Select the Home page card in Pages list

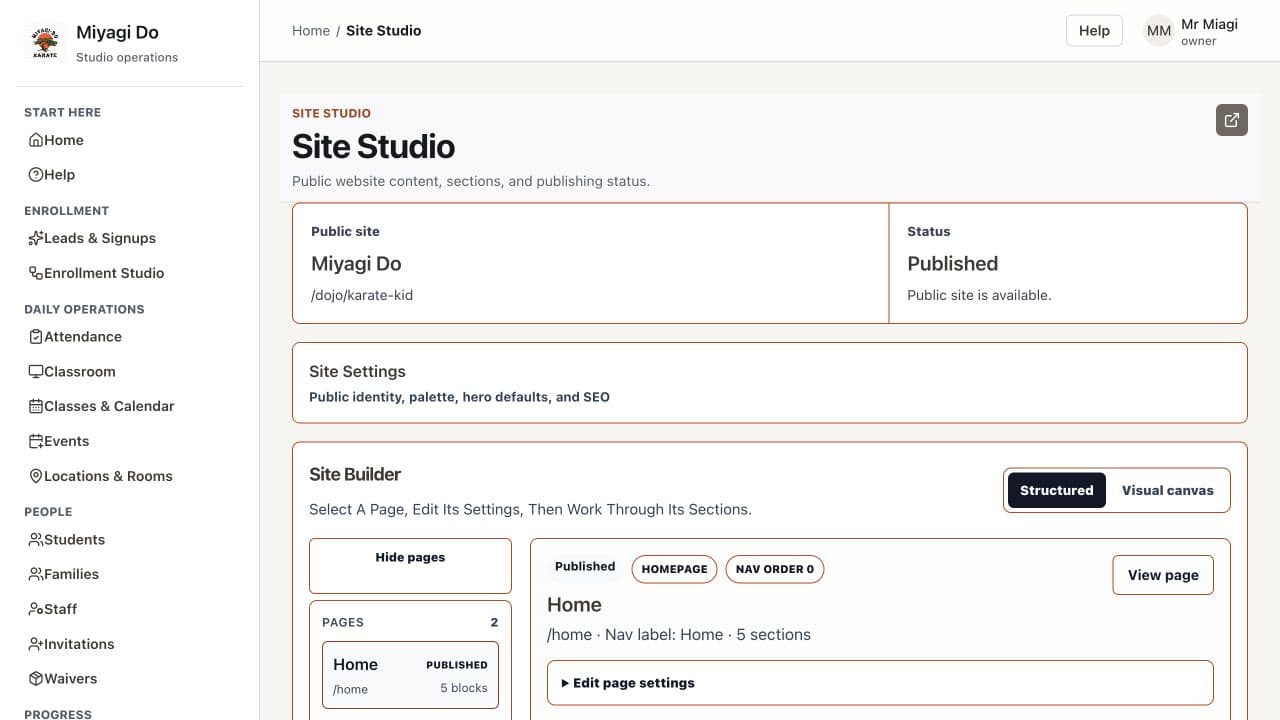[410, 675]
